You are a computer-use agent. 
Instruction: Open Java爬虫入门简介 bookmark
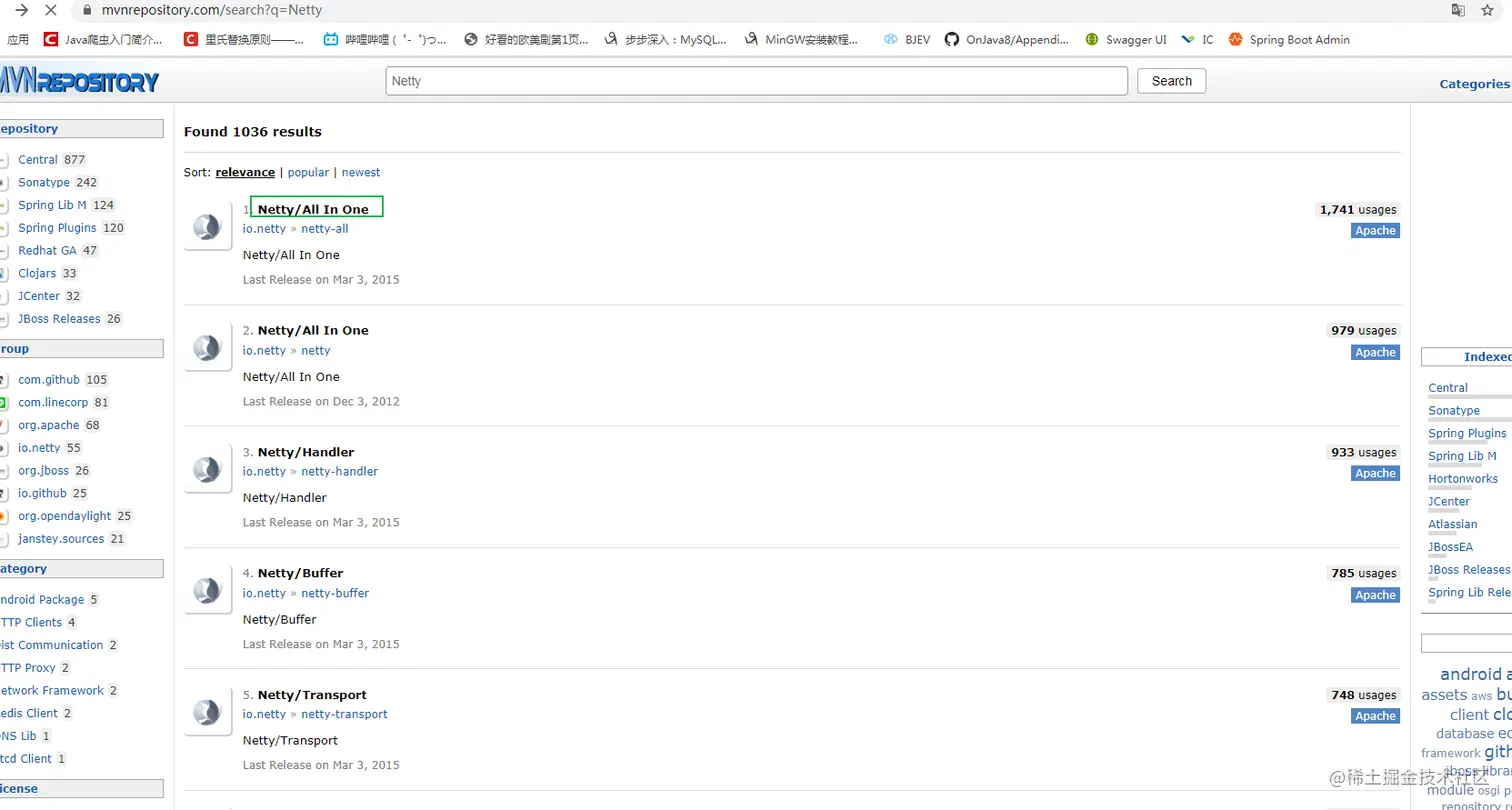click(103, 40)
